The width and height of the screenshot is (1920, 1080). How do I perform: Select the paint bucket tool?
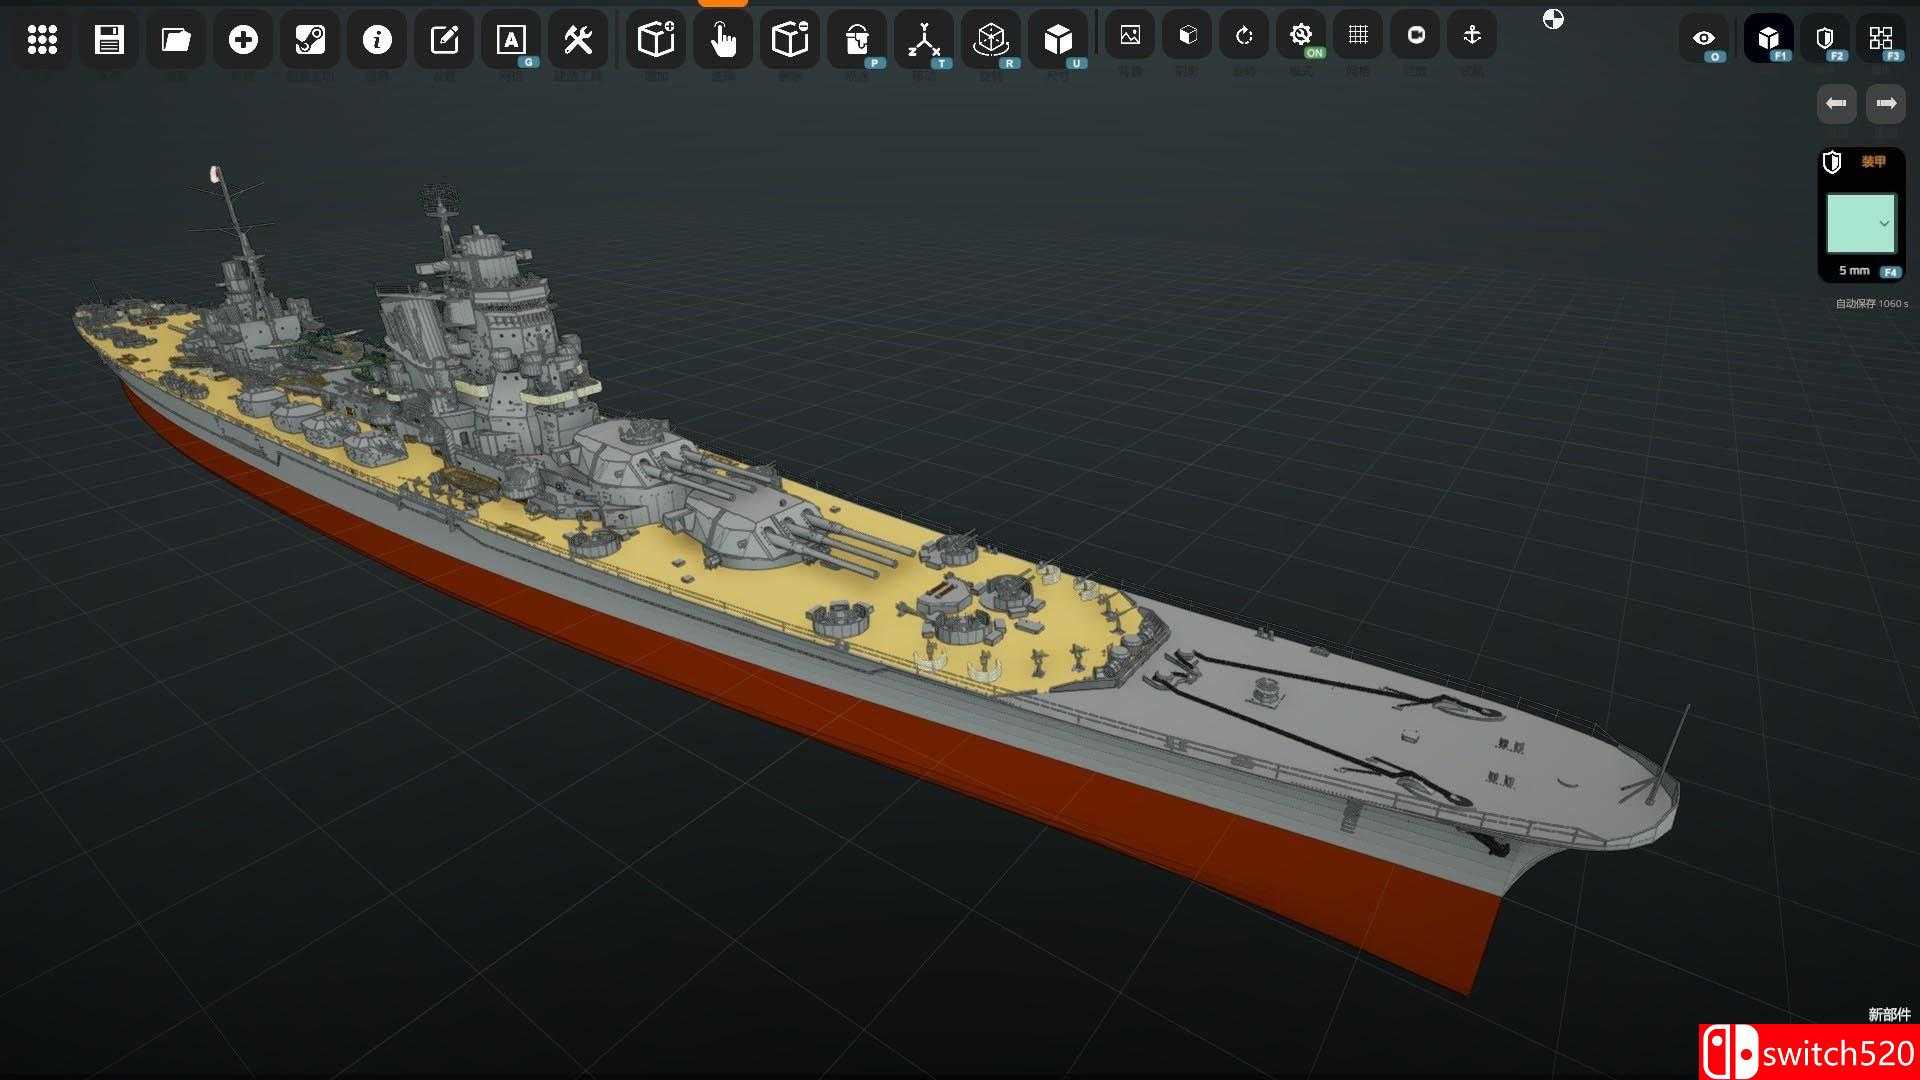(x=856, y=40)
